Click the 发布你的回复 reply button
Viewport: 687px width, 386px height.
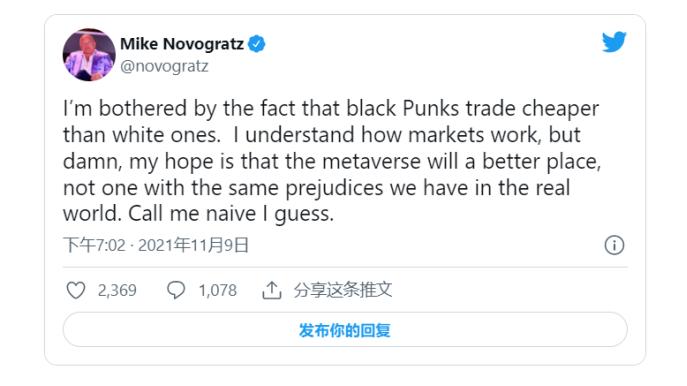point(345,329)
